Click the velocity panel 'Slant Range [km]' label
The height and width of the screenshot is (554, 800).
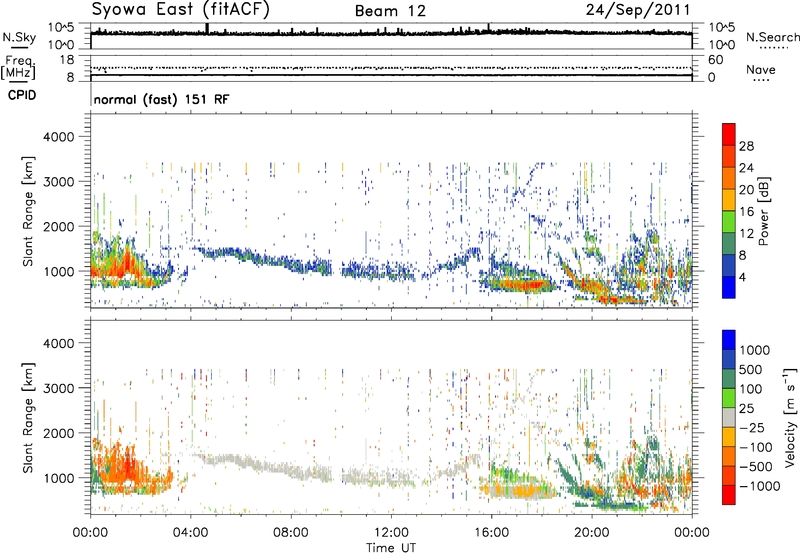(x=28, y=417)
